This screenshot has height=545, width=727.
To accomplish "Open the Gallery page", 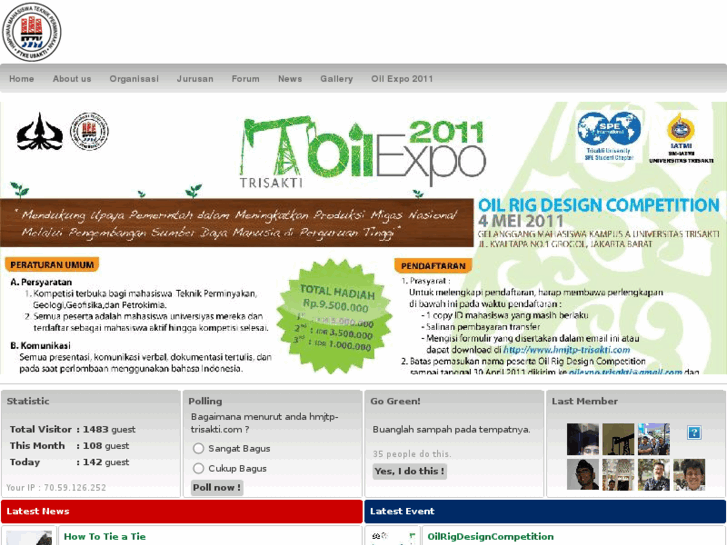I will (337, 79).
